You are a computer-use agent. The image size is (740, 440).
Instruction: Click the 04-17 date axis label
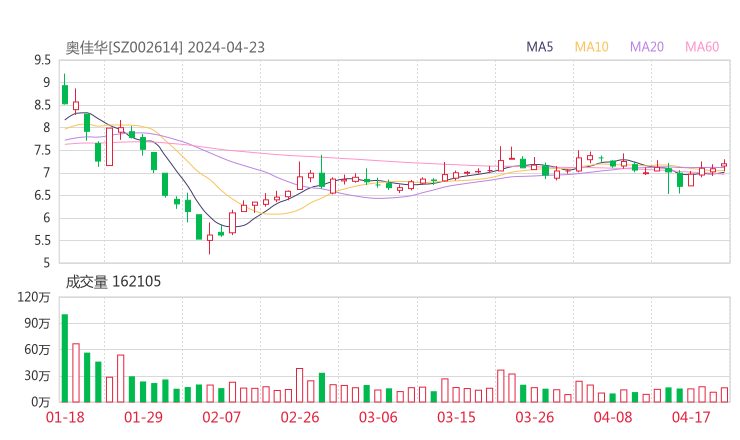click(691, 417)
